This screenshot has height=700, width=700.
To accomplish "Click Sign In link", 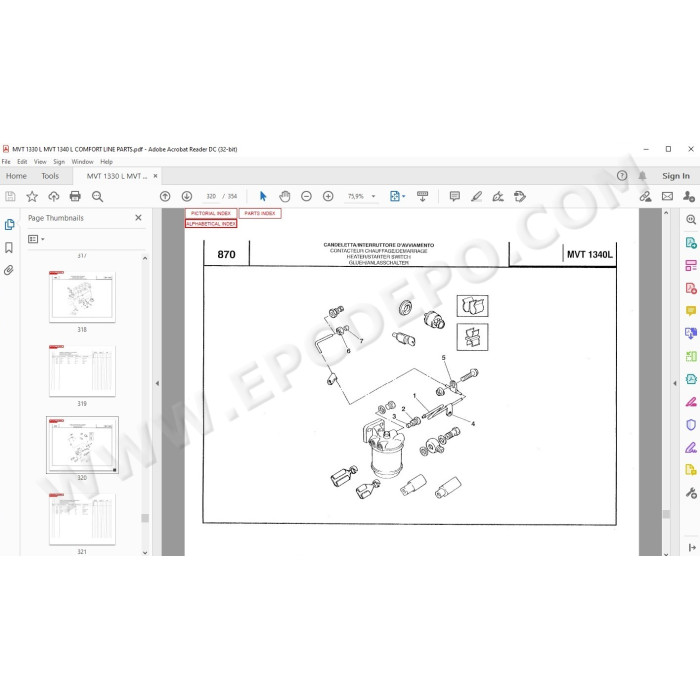I will point(676,176).
